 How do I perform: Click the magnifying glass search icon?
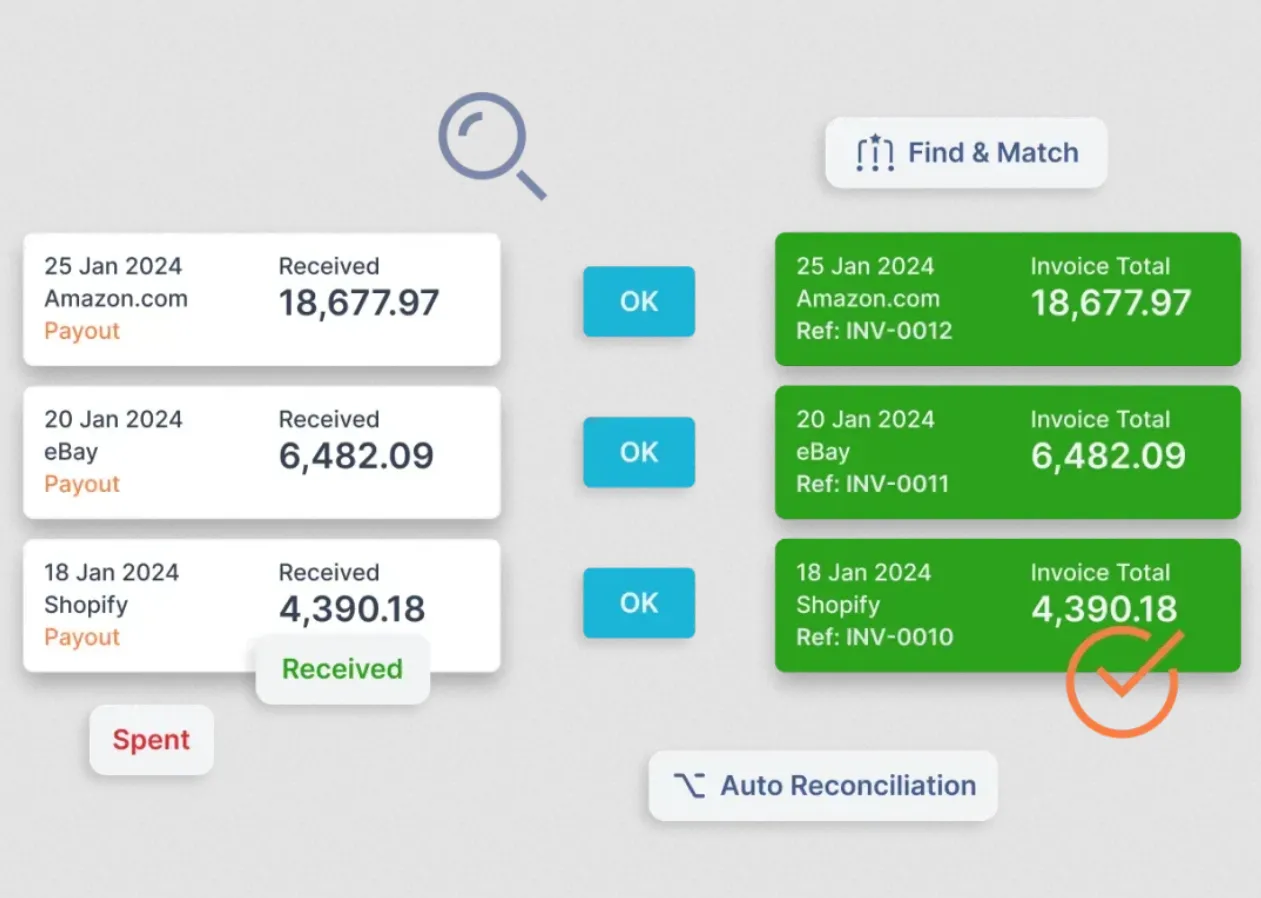492,146
